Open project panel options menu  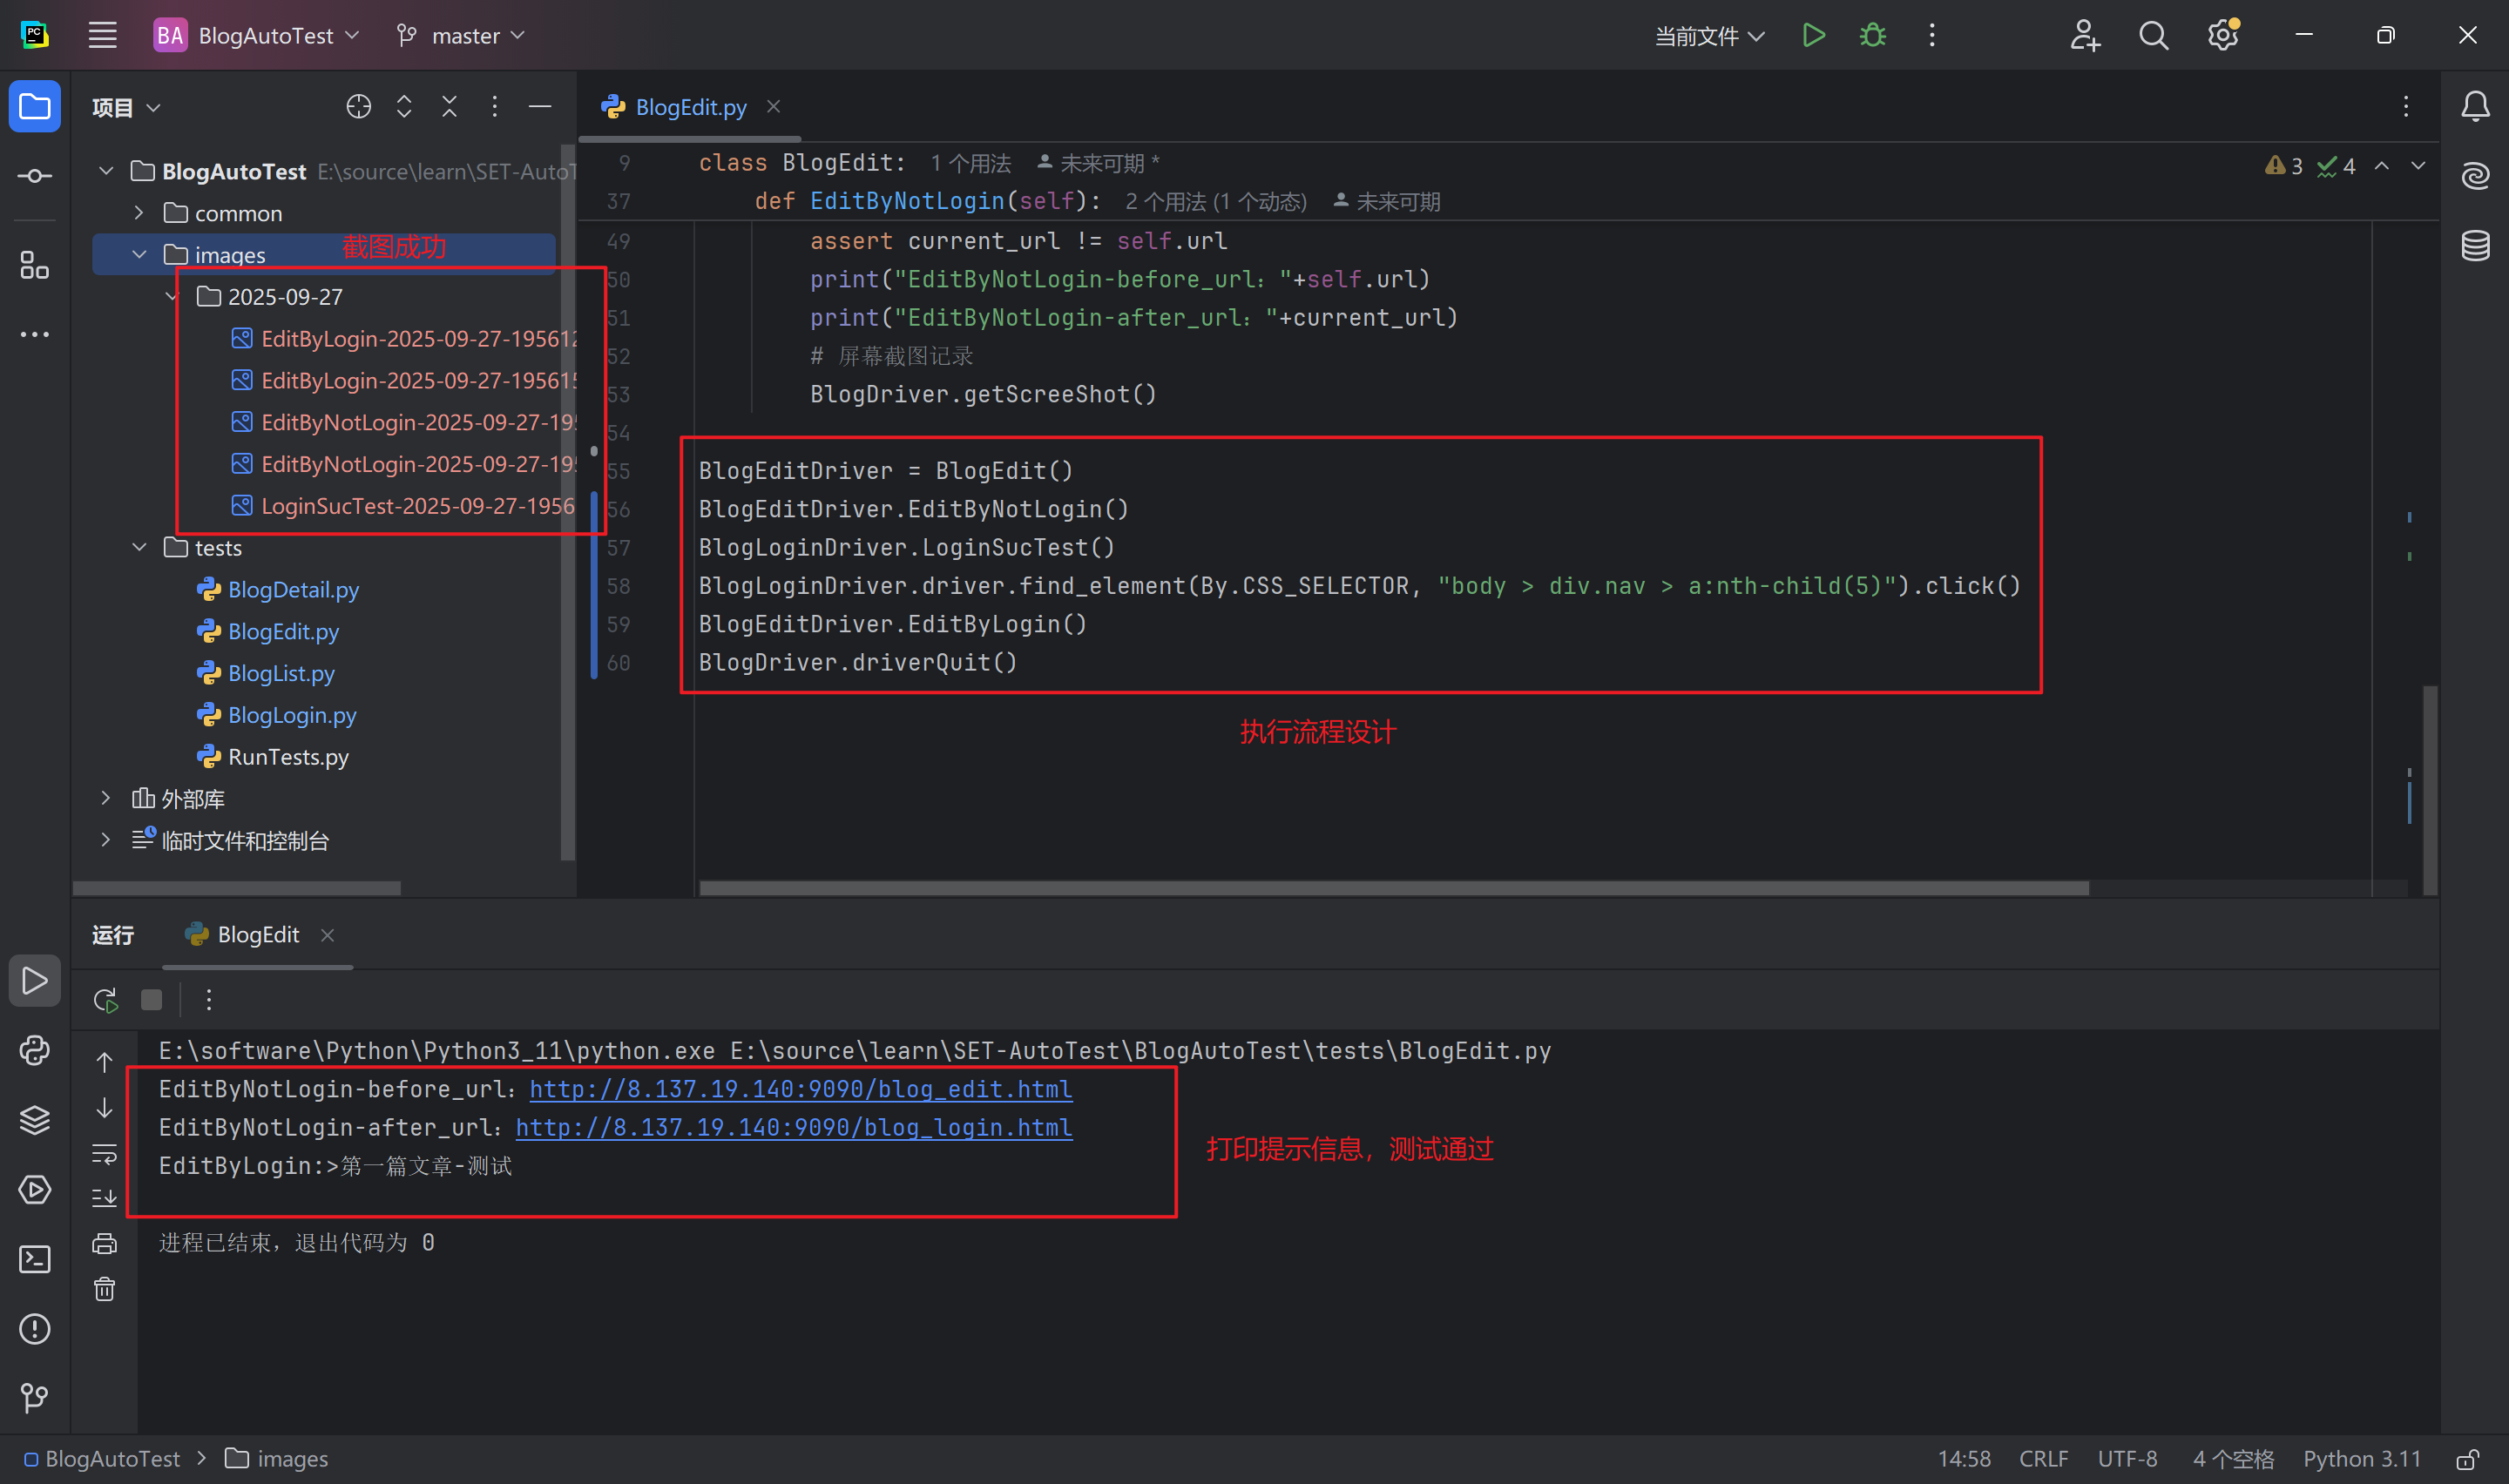tap(494, 106)
